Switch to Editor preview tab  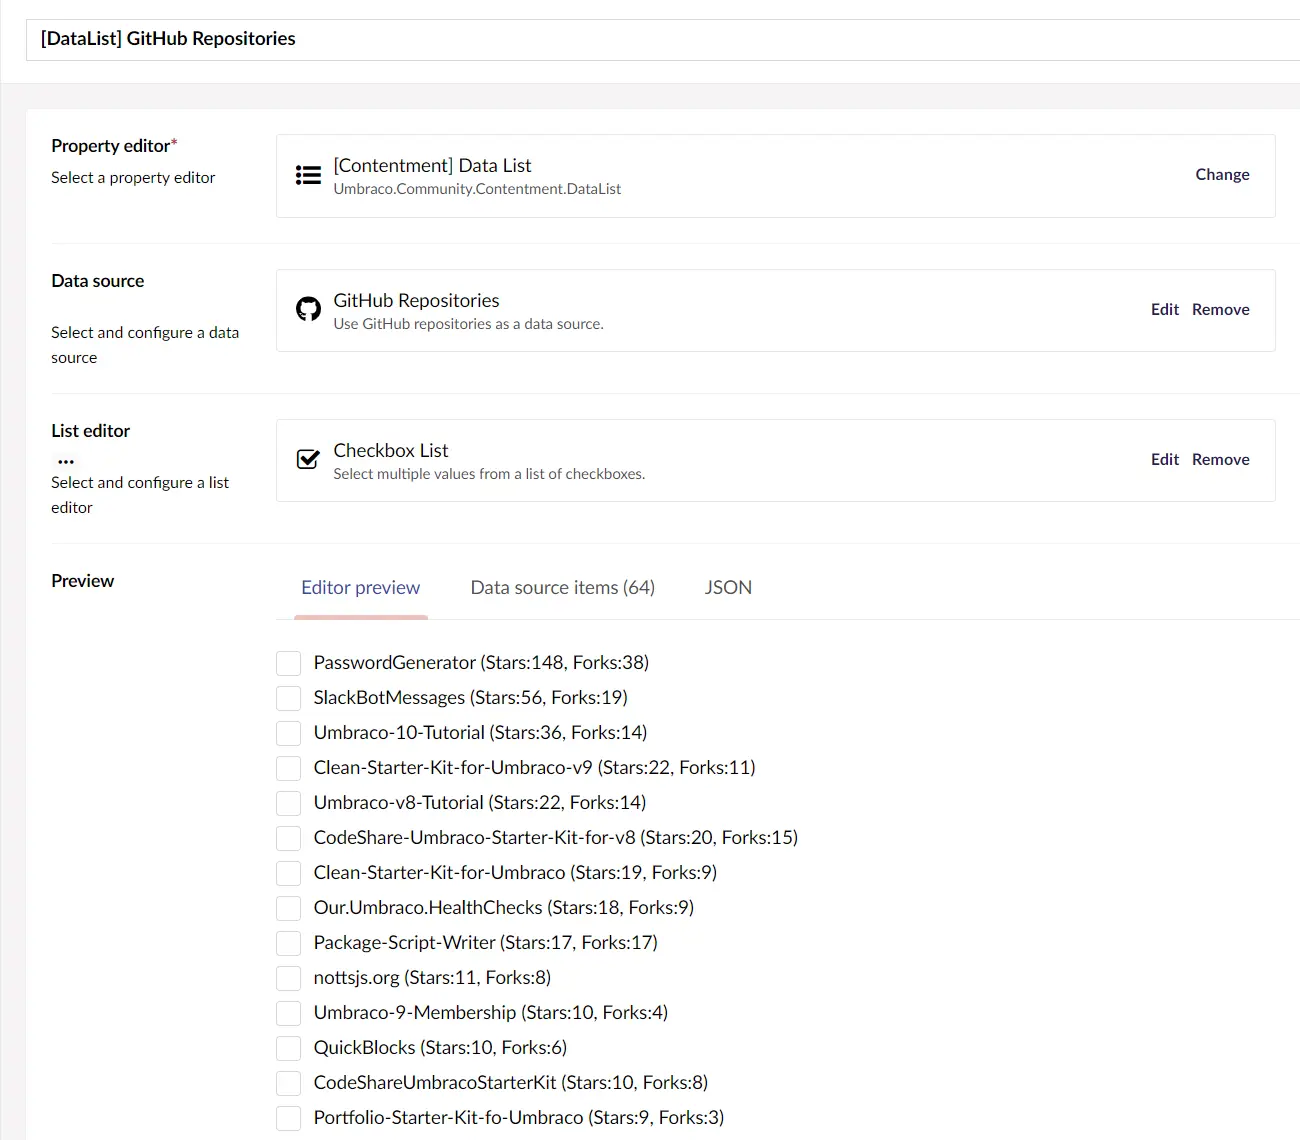tap(360, 588)
